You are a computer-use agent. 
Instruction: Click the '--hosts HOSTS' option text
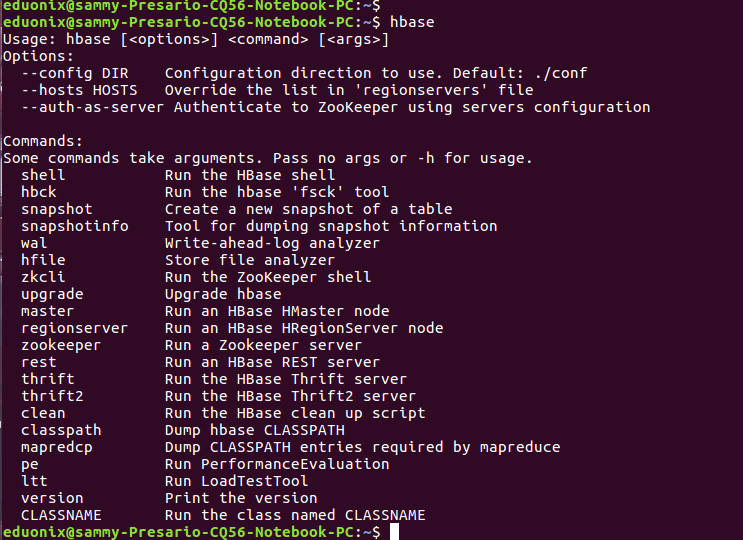tap(79, 90)
